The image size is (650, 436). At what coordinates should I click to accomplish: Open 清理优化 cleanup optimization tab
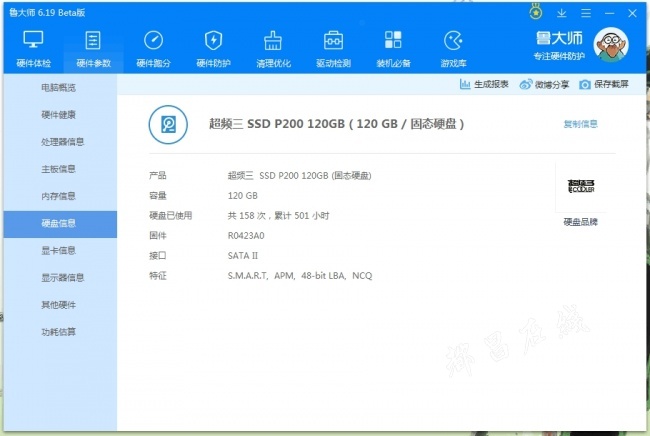pyautogui.click(x=273, y=49)
